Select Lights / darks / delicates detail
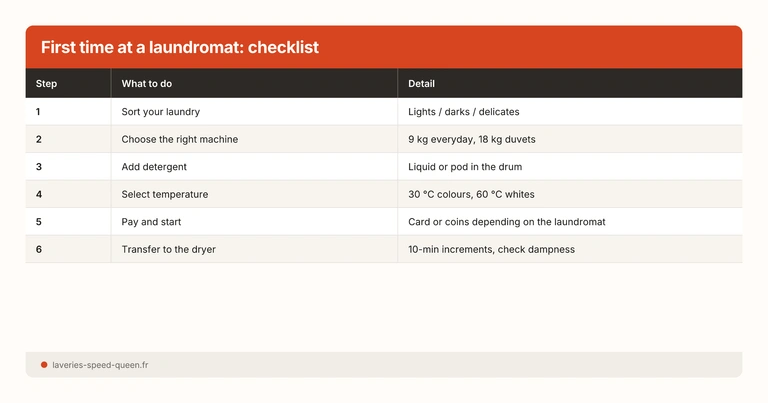This screenshot has width=768, height=403. tap(464, 111)
